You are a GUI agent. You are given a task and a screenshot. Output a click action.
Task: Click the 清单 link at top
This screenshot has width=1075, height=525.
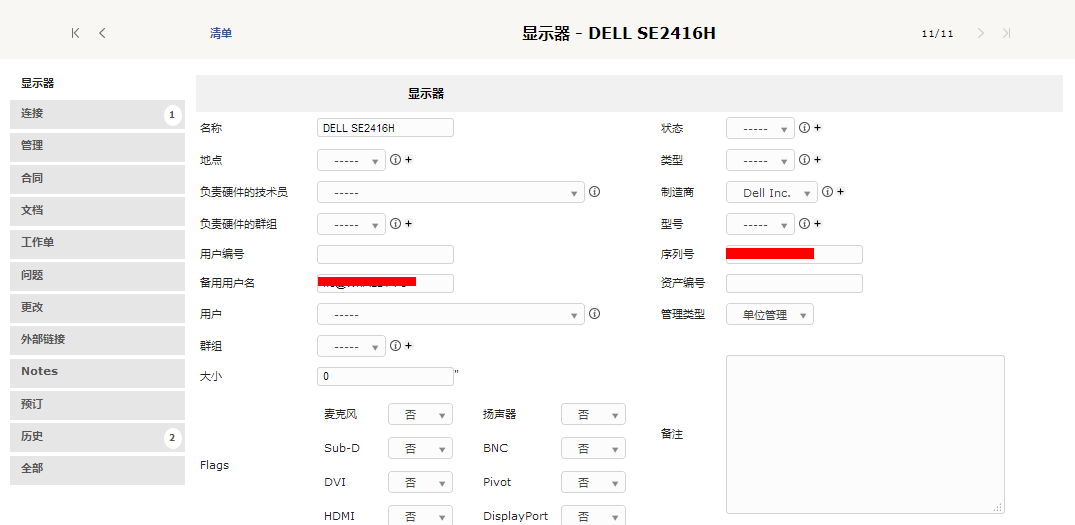pyautogui.click(x=221, y=34)
